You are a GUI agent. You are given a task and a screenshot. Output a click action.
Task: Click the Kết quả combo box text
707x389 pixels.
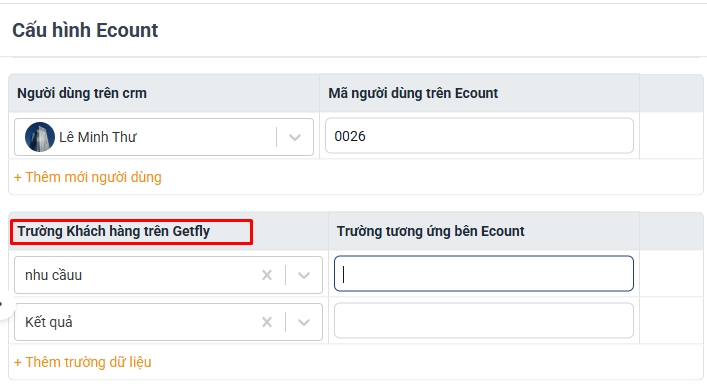click(49, 322)
